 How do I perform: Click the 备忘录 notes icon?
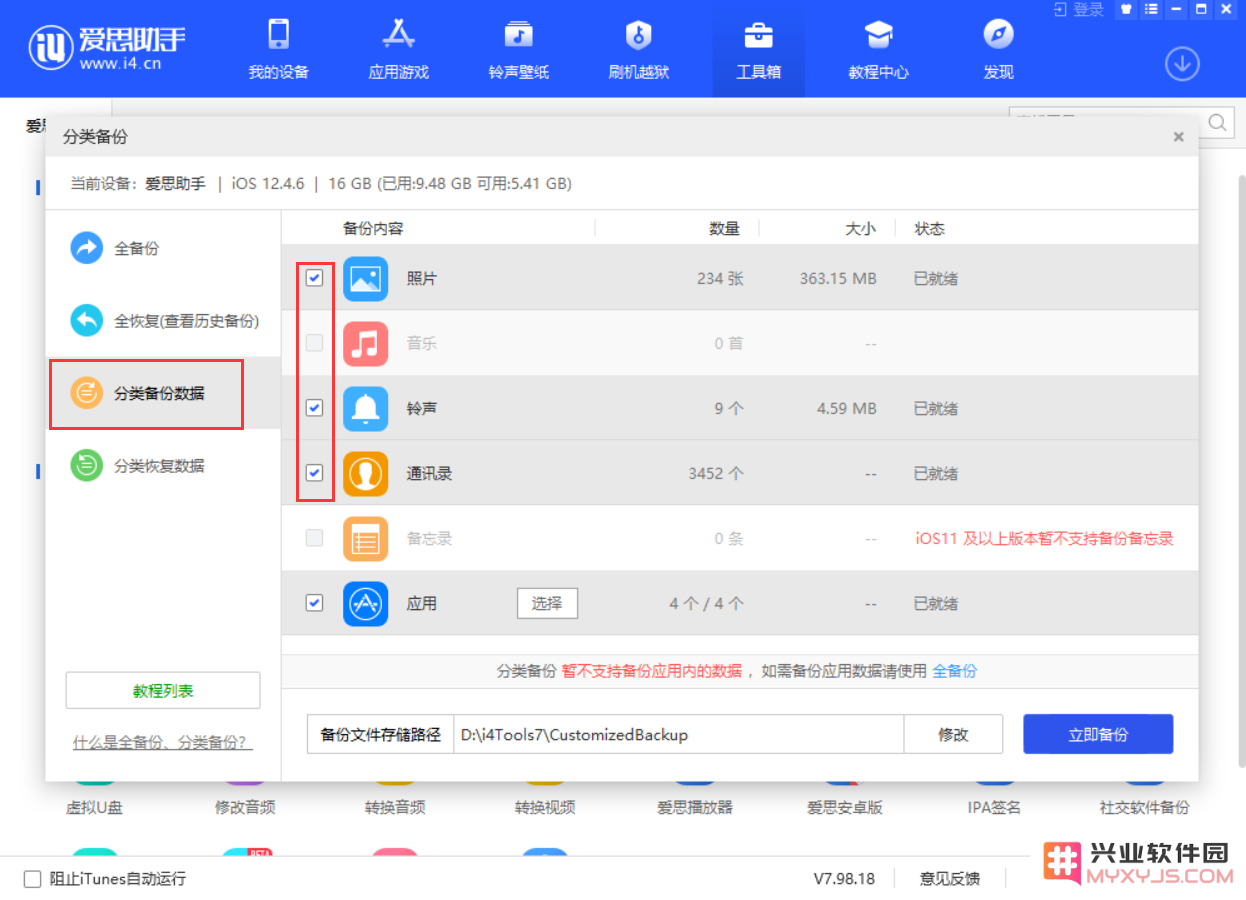click(366, 539)
